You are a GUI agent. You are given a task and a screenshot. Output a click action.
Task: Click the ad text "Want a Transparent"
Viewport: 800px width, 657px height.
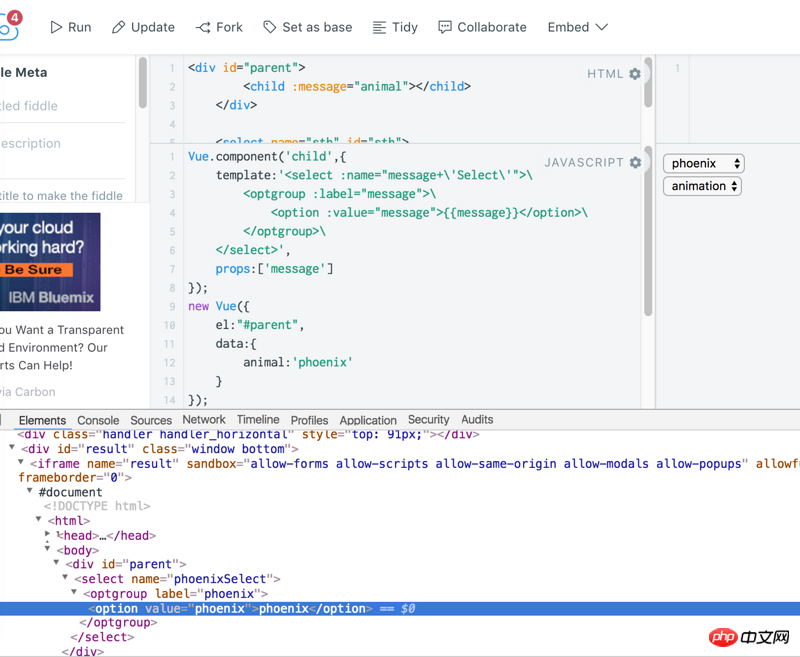69,330
